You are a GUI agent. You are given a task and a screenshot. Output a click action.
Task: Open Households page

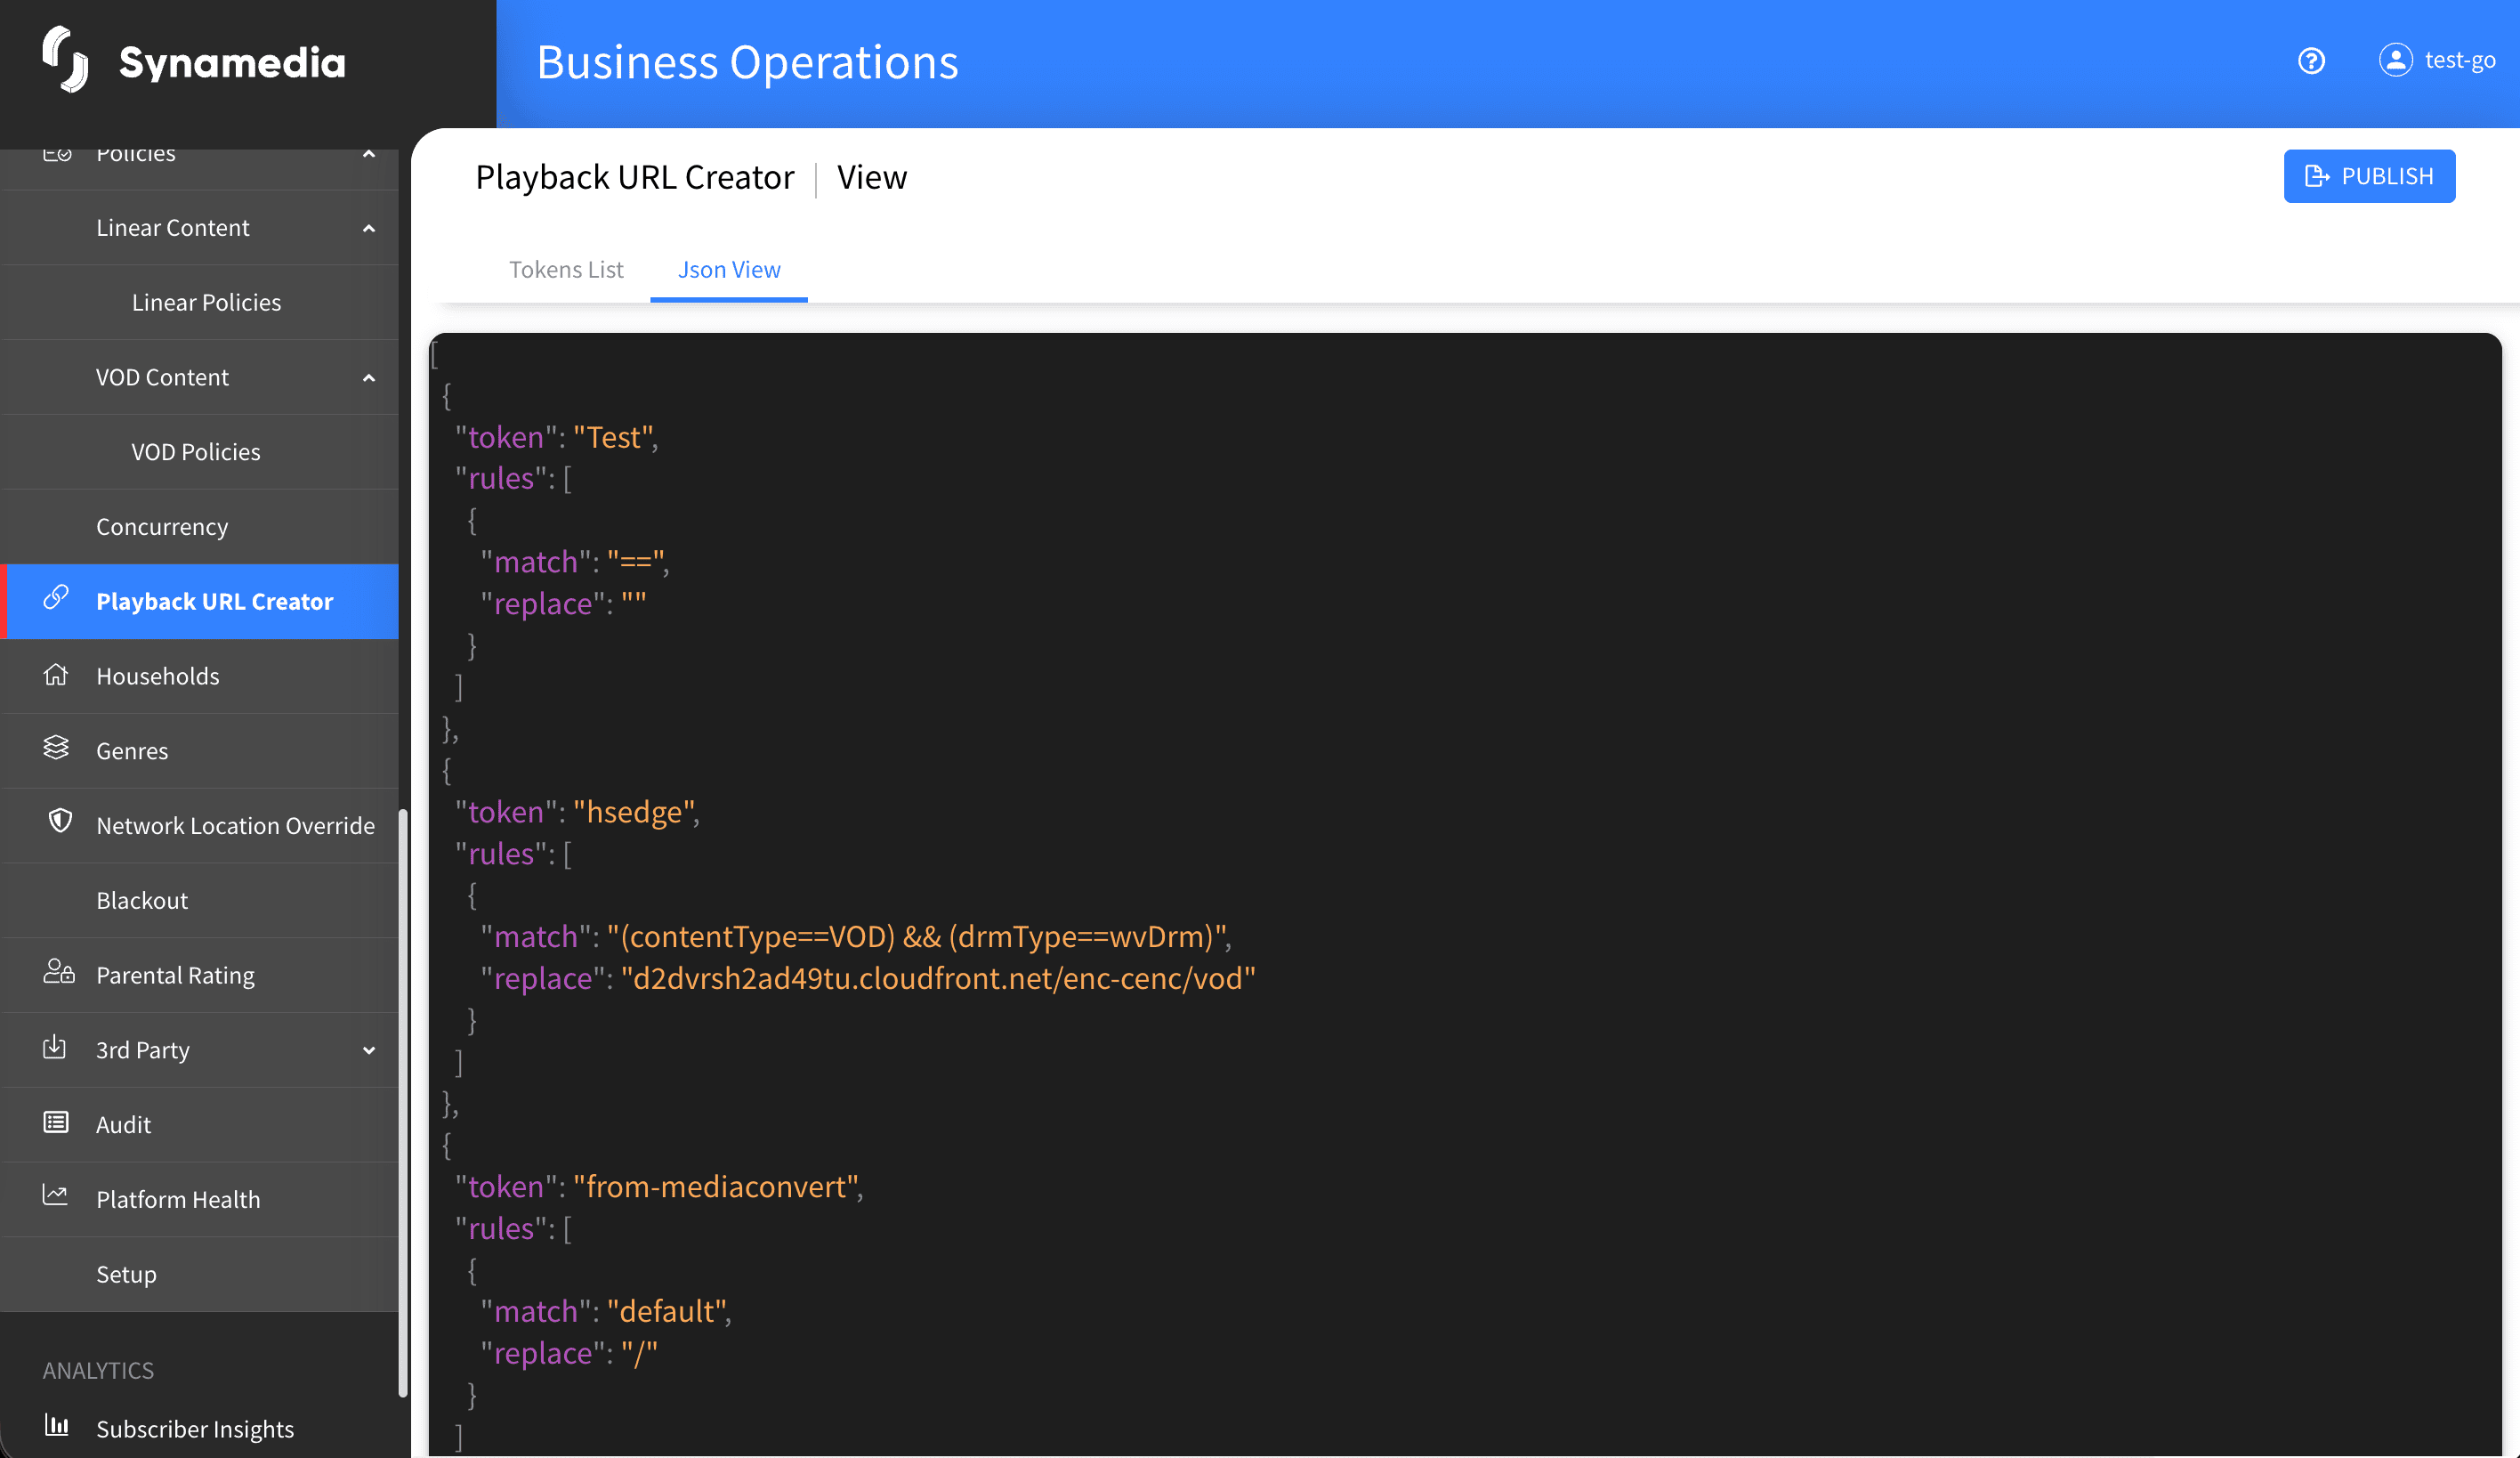point(200,676)
